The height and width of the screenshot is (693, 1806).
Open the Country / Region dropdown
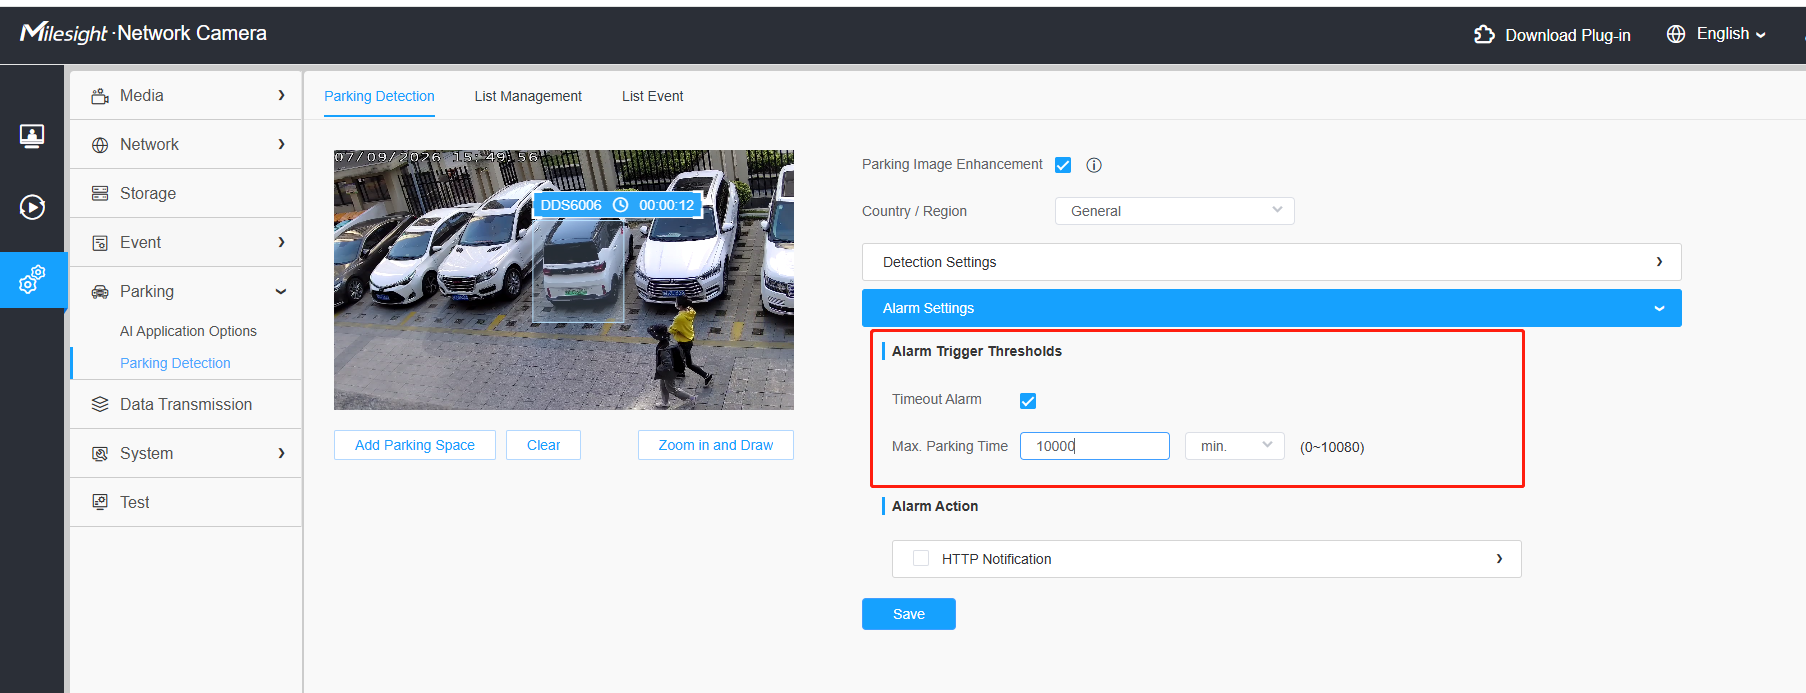[x=1175, y=211]
